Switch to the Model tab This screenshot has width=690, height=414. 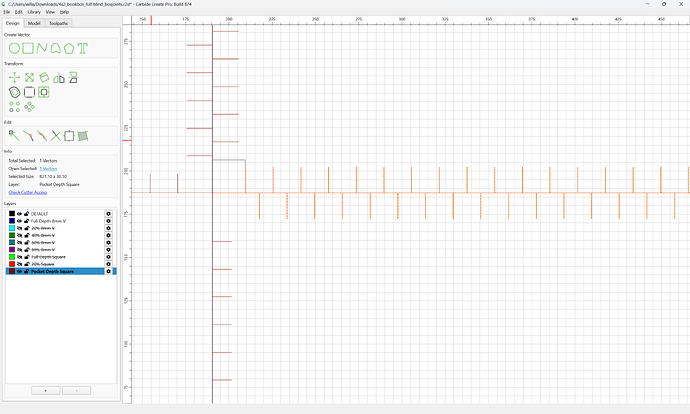(34, 23)
